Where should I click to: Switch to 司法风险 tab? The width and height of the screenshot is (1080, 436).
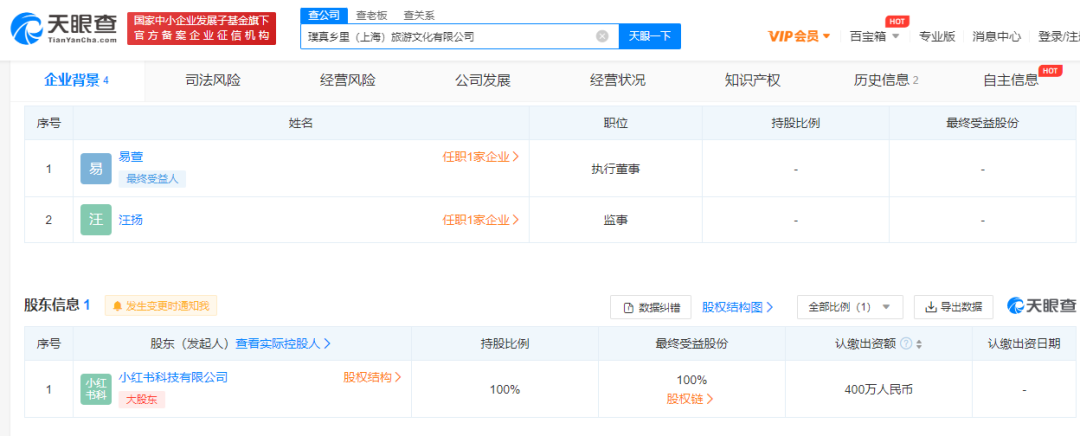[213, 81]
